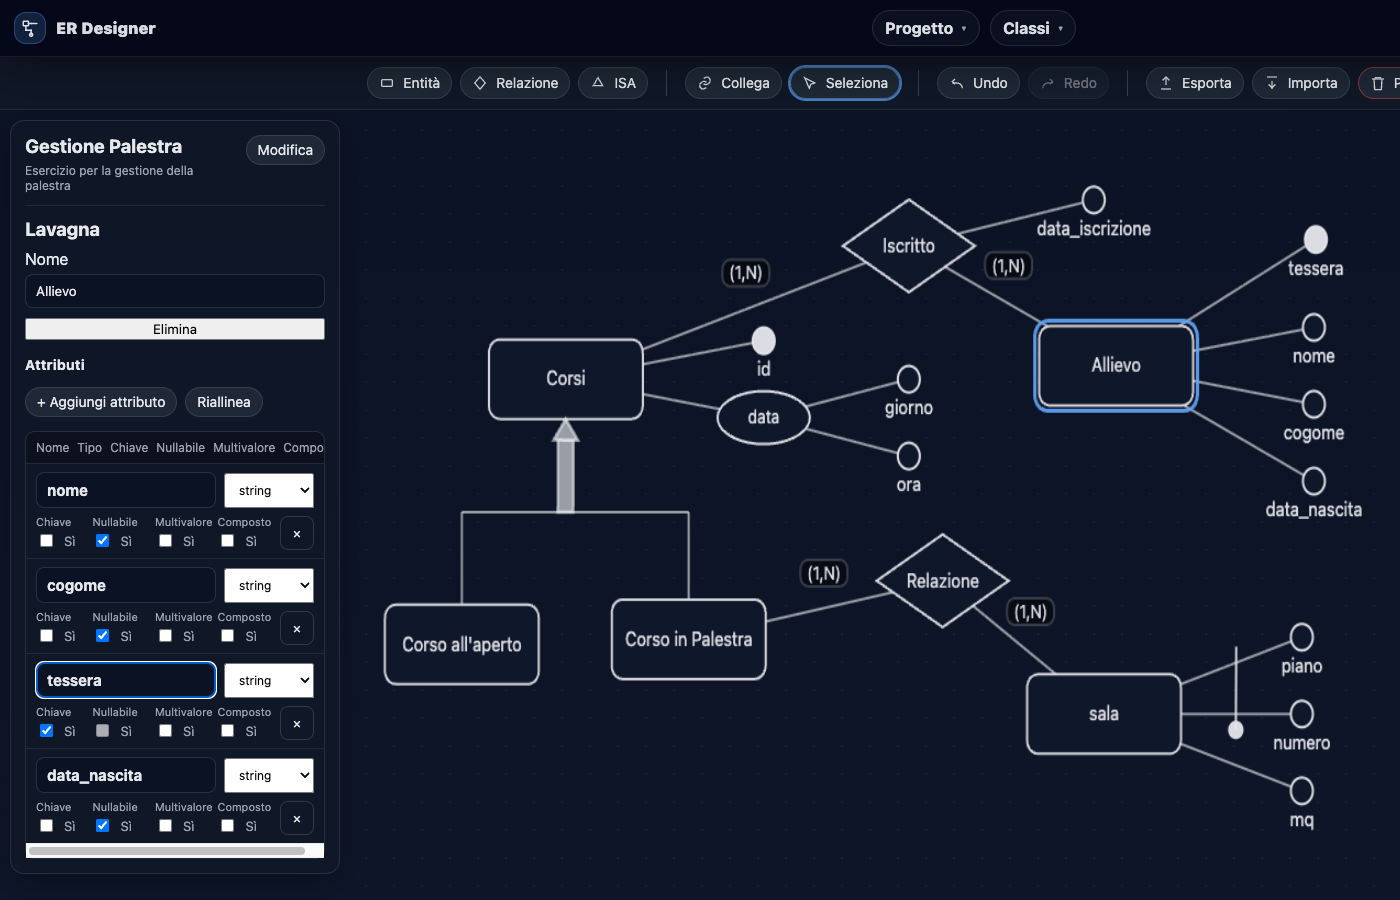Viewport: 1400px width, 900px height.
Task: Expand type dropdown for data_nascita
Action: coord(269,776)
